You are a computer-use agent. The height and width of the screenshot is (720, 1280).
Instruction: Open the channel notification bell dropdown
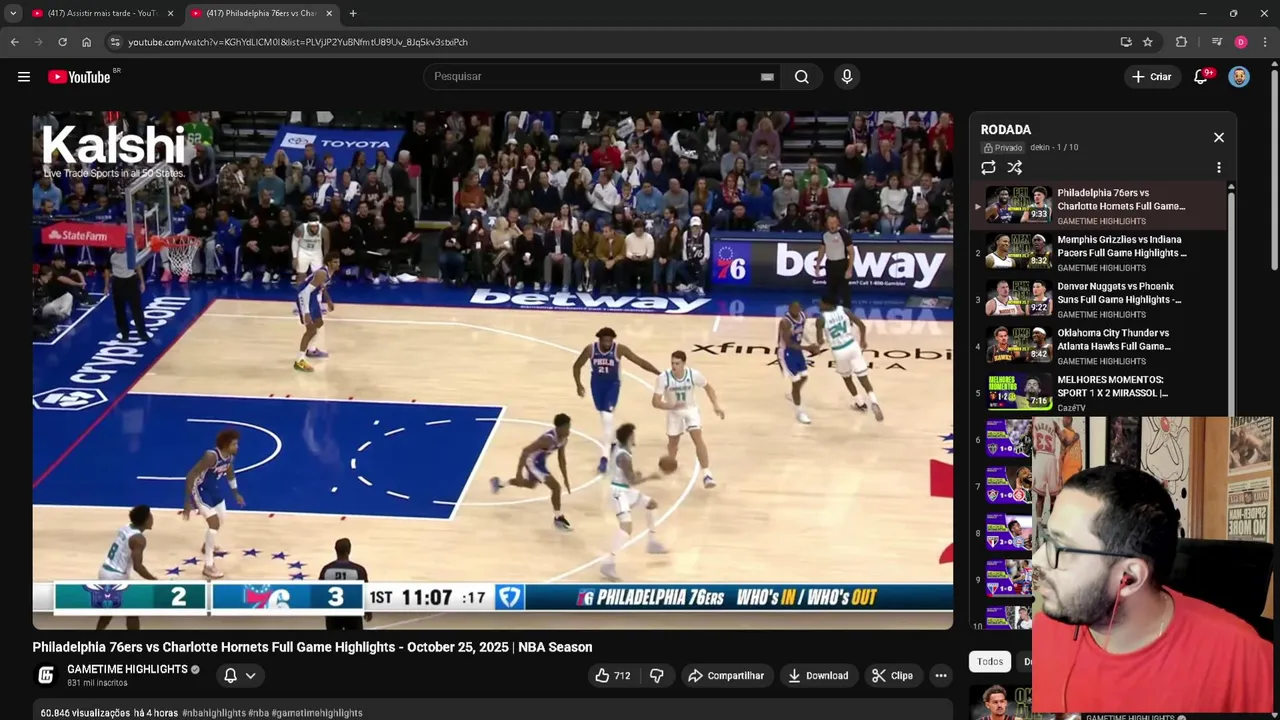pyautogui.click(x=240, y=676)
